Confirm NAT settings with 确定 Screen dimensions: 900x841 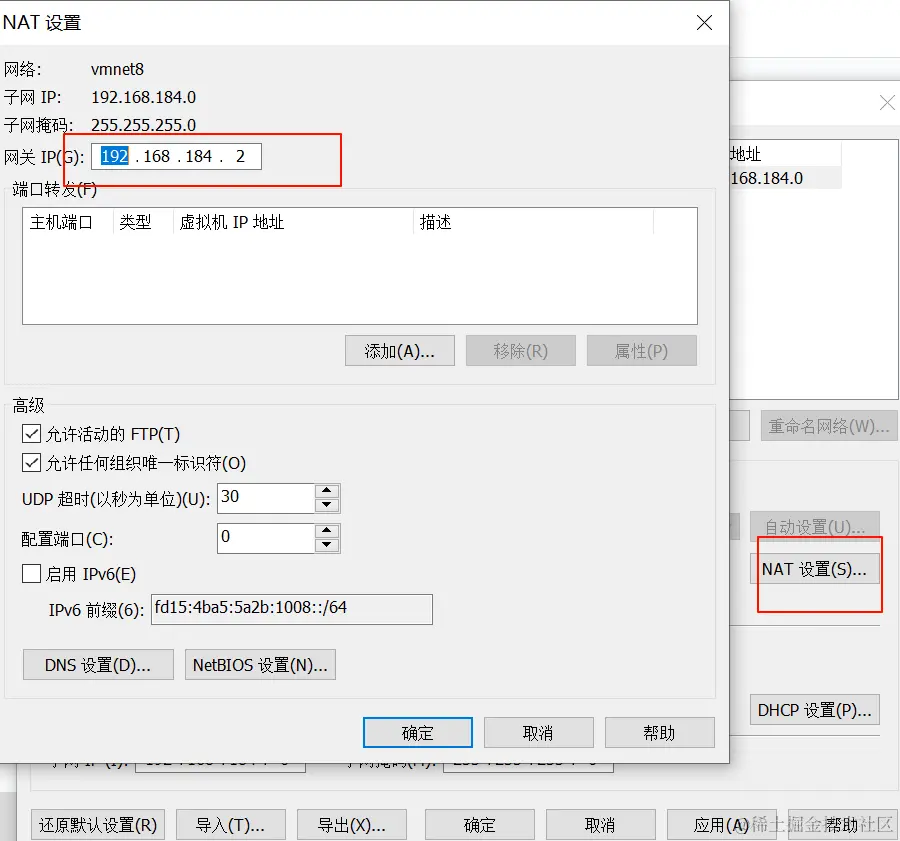tap(418, 733)
